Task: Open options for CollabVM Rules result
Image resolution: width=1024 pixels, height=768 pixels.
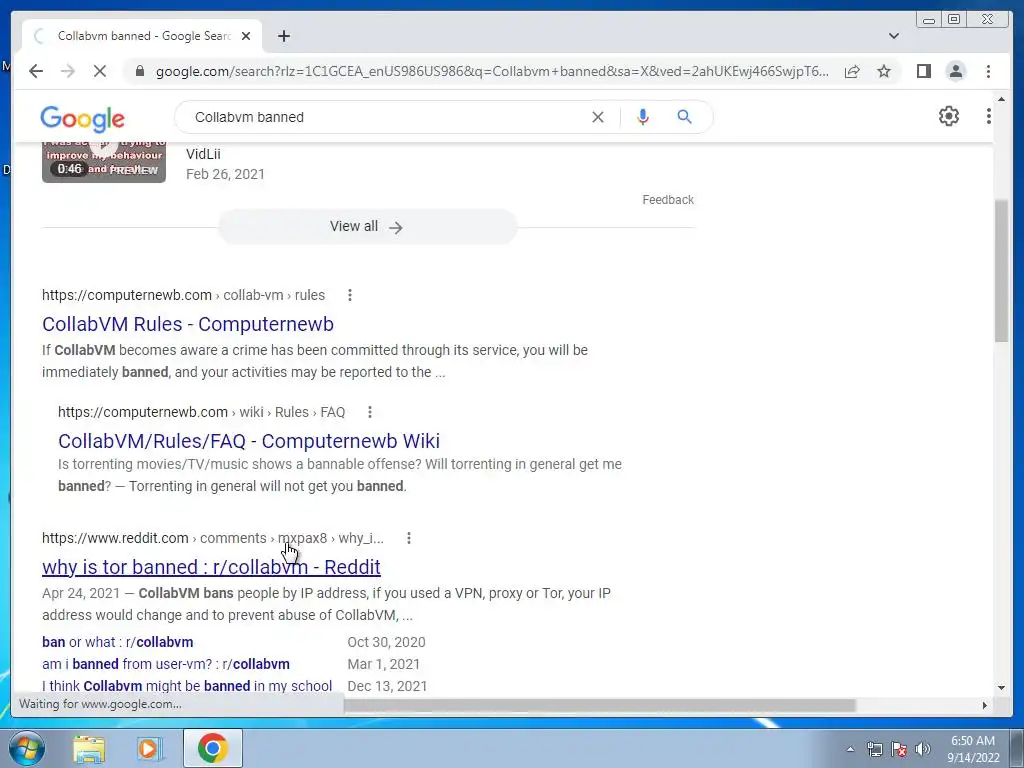Action: pyautogui.click(x=350, y=295)
